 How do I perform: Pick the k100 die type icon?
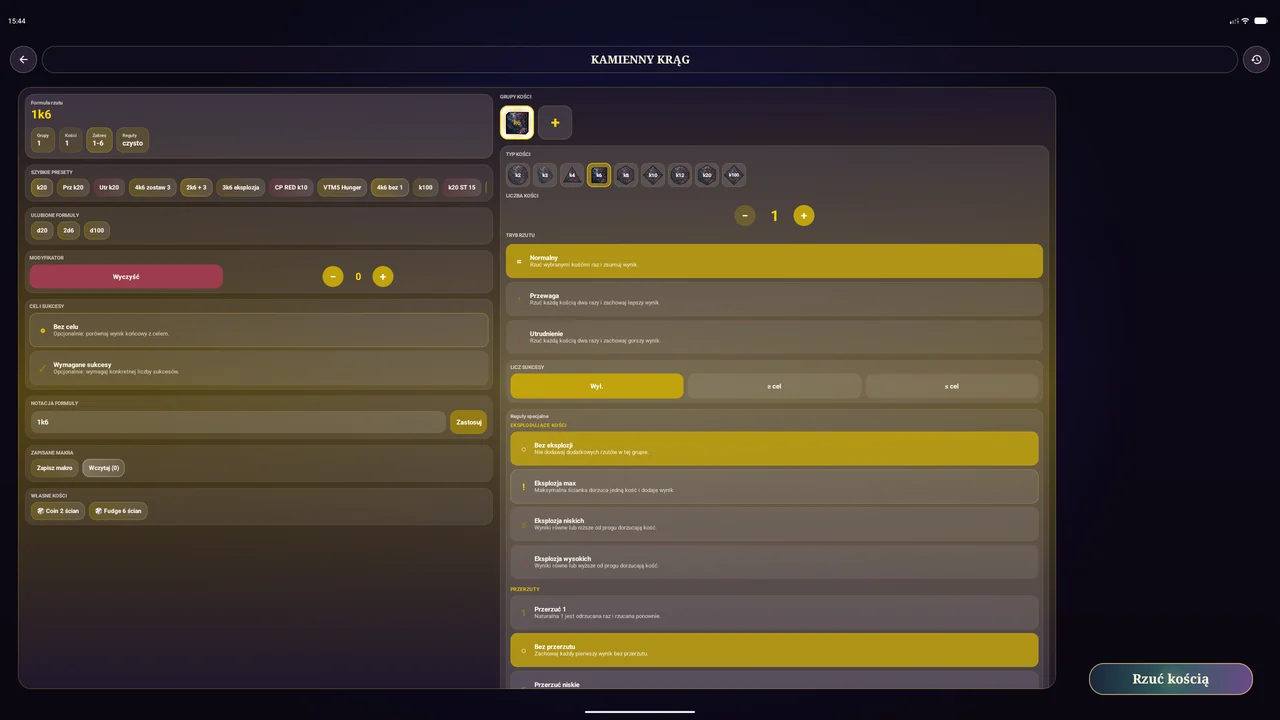[734, 175]
